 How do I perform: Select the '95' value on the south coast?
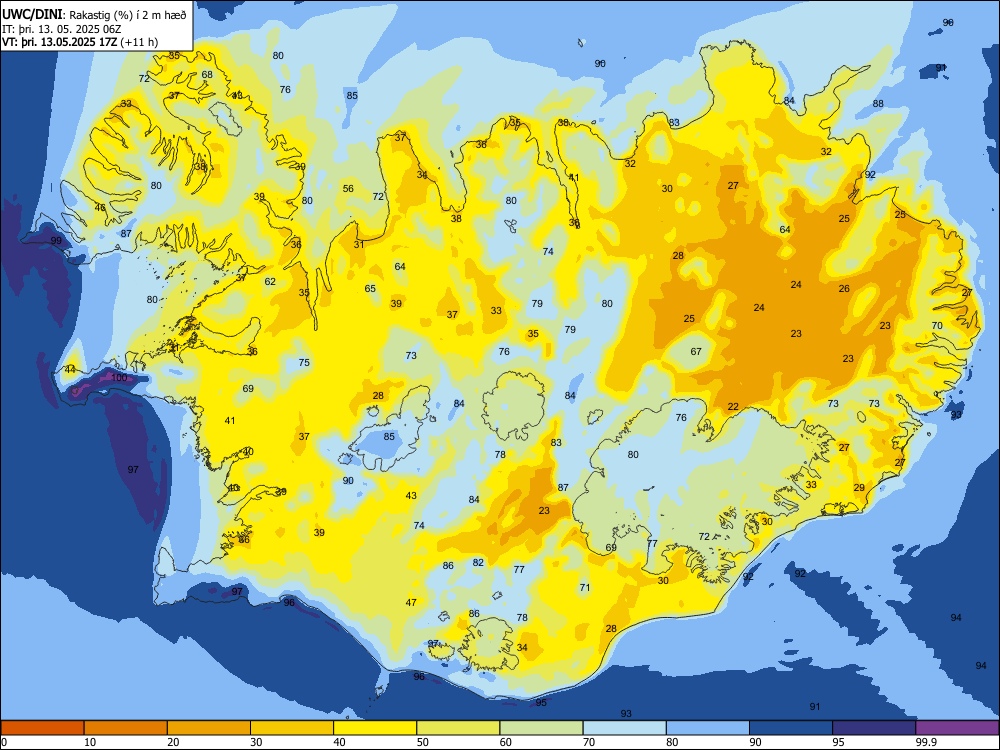click(541, 702)
